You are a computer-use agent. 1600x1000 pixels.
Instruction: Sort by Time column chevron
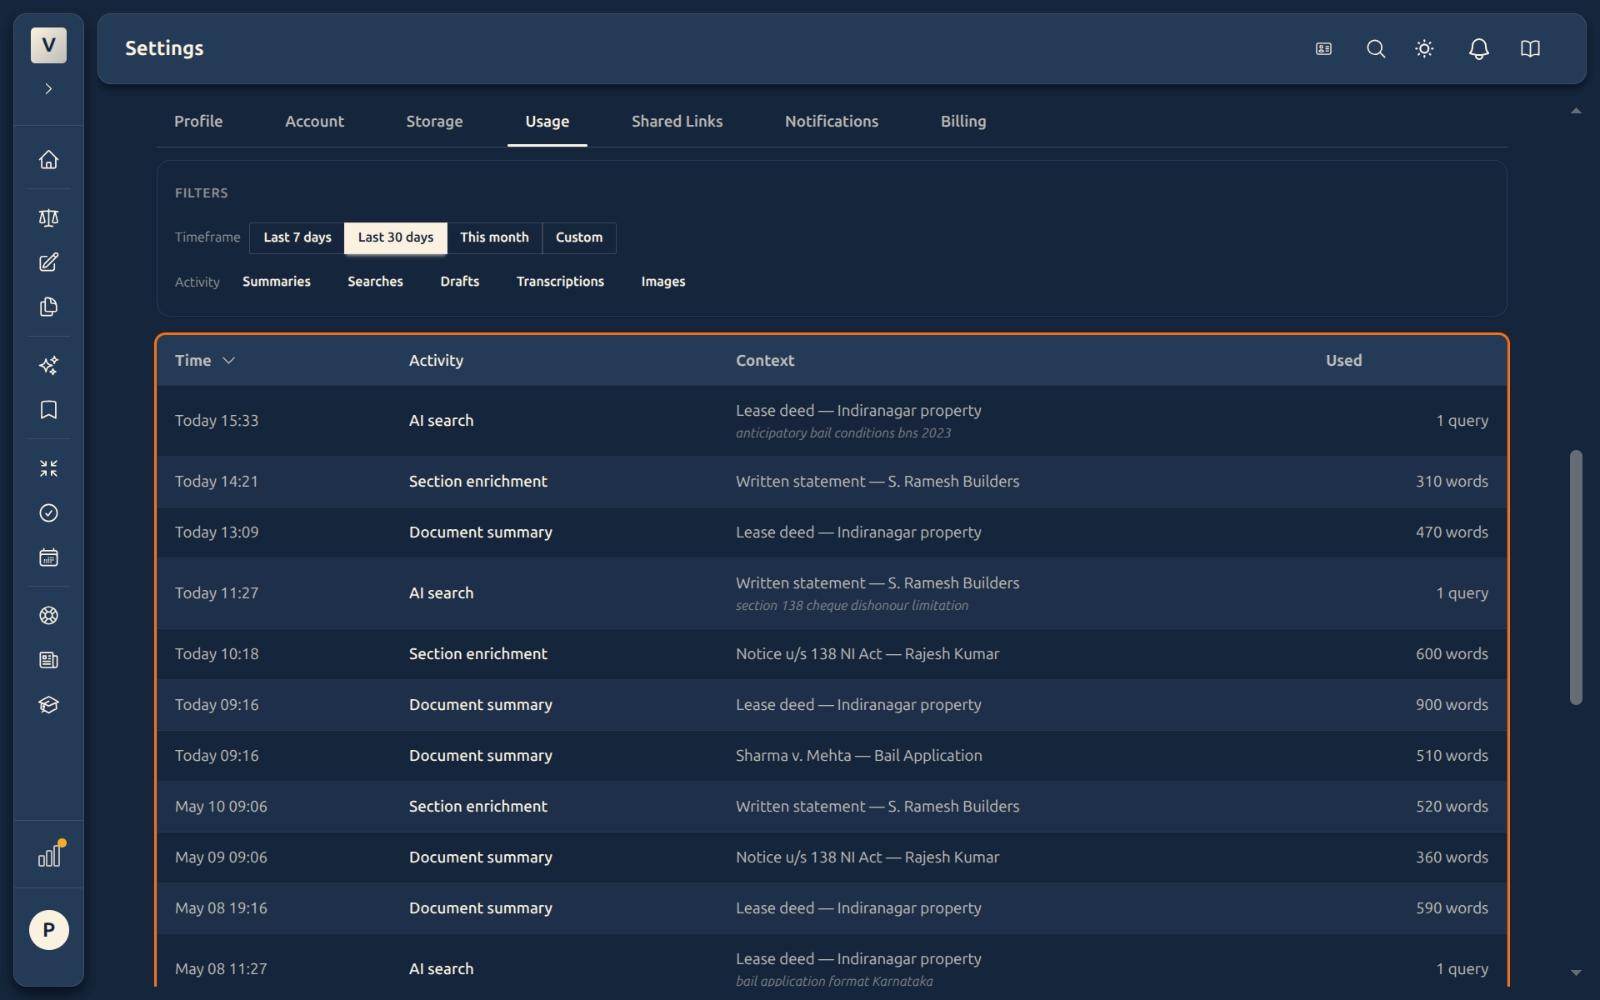point(228,360)
